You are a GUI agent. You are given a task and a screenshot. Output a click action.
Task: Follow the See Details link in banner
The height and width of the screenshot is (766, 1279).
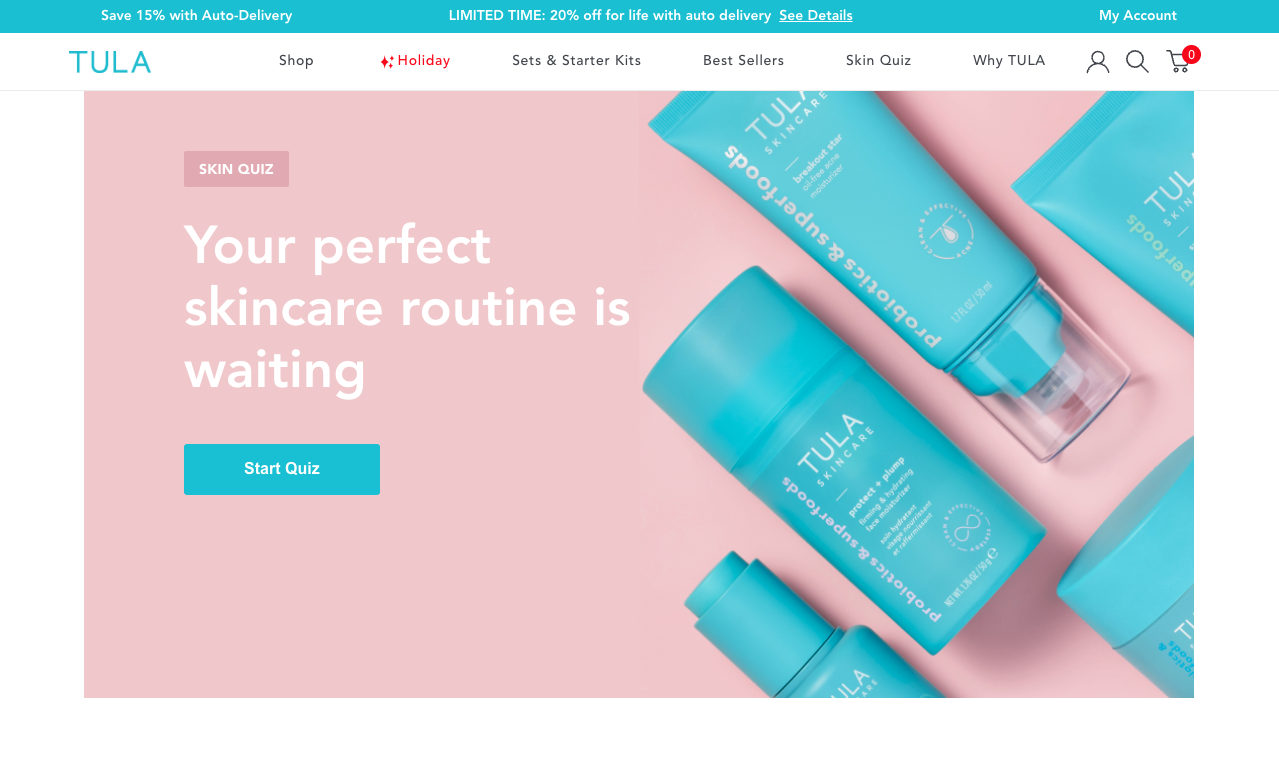coord(816,16)
